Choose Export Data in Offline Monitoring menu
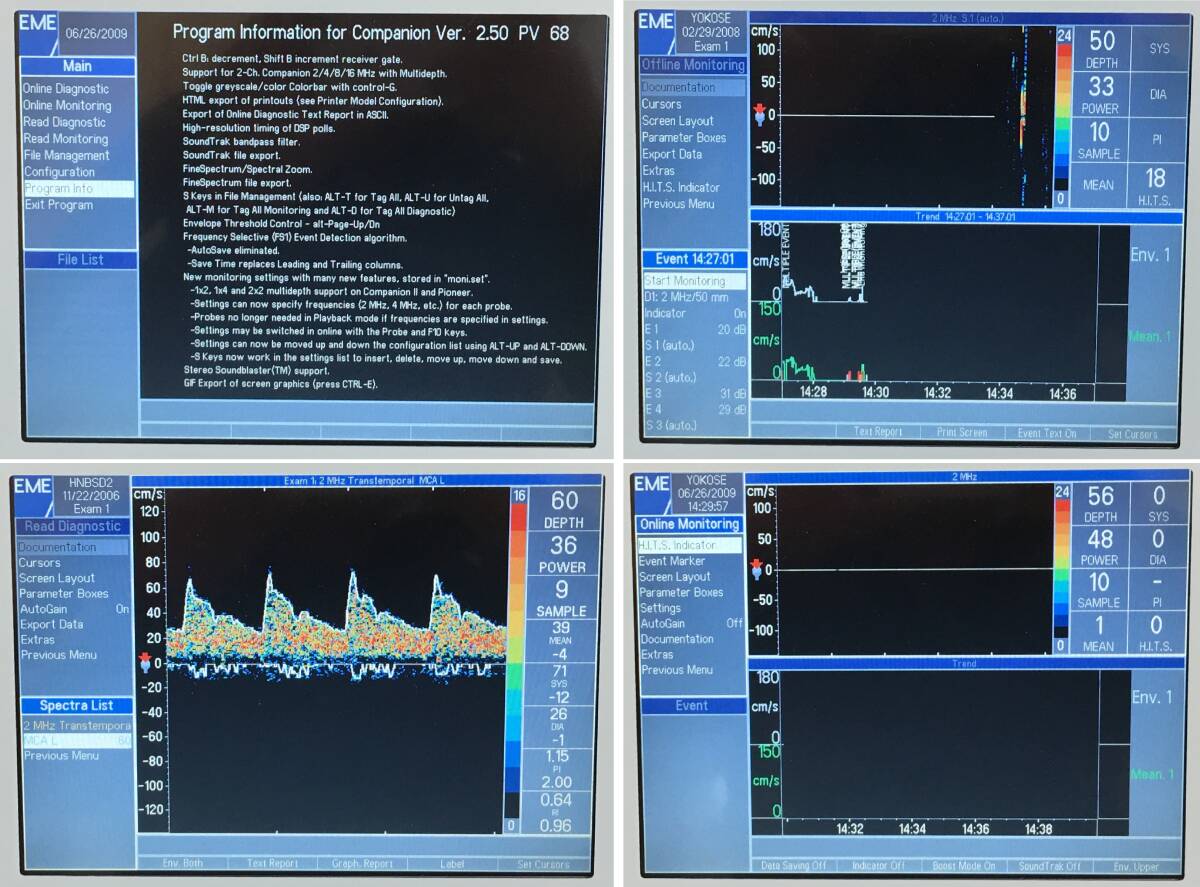Image resolution: width=1200 pixels, height=887 pixels. 671,154
